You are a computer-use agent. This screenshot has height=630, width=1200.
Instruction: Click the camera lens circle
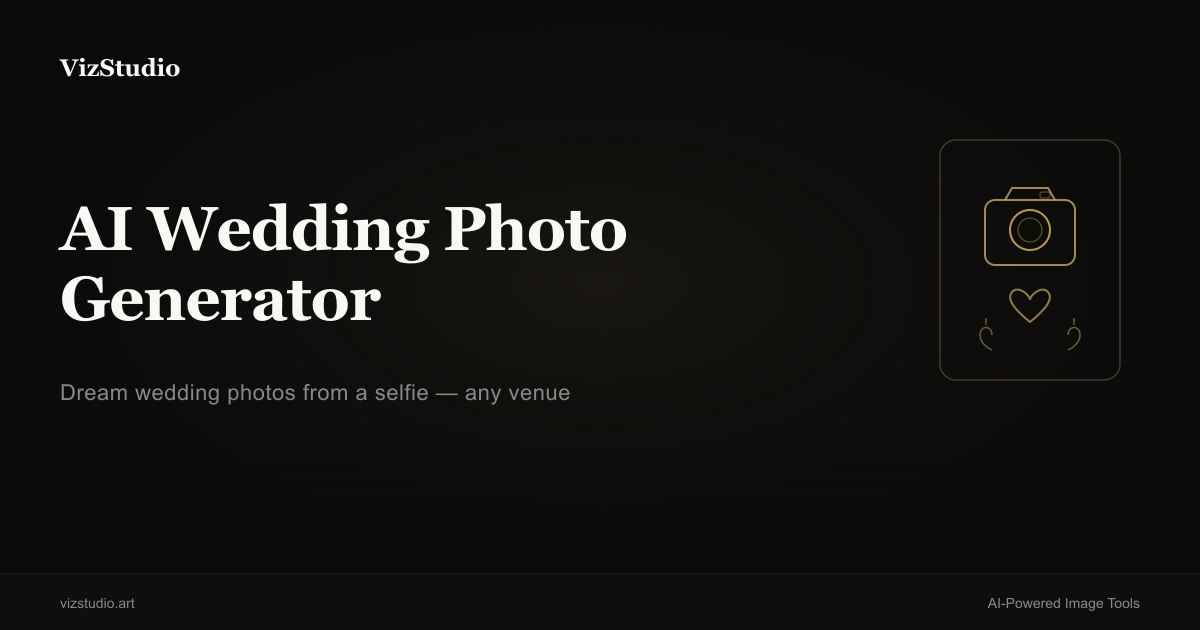1030,231
